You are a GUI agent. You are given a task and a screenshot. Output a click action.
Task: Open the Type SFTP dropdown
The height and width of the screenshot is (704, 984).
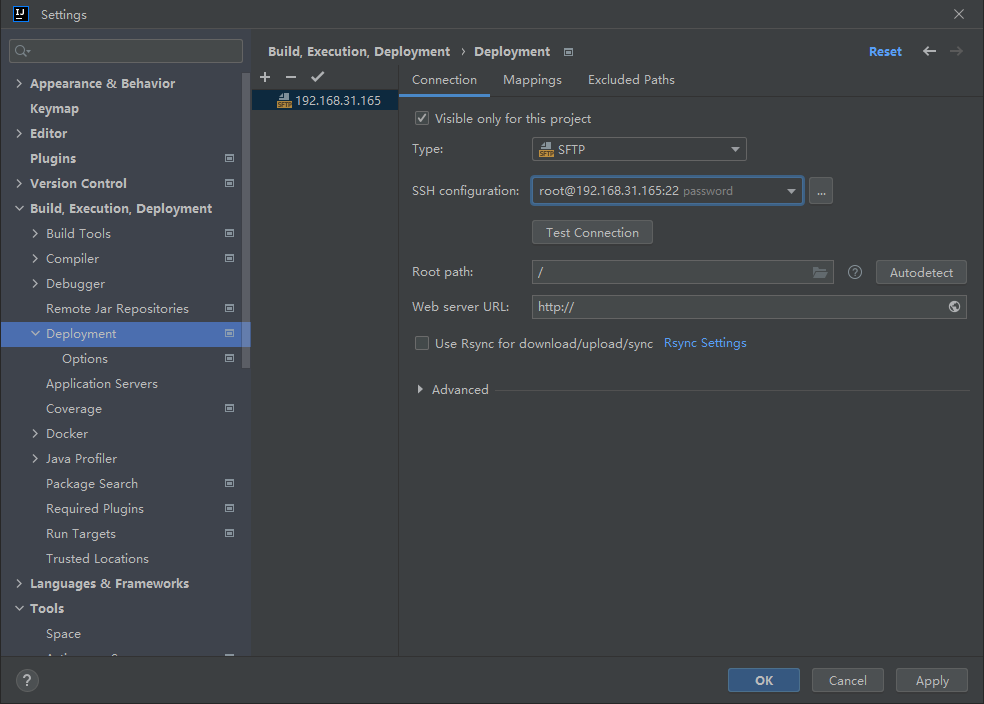point(639,150)
